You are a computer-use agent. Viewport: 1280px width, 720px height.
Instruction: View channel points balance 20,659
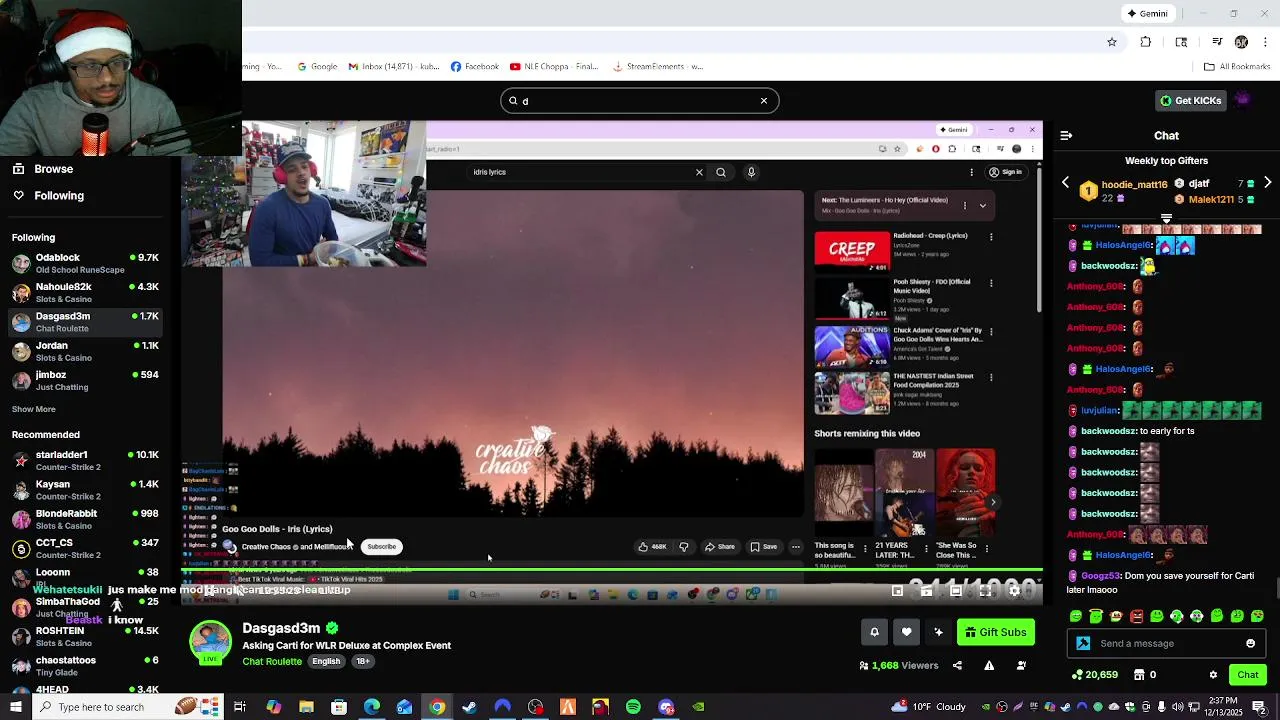[1095, 675]
